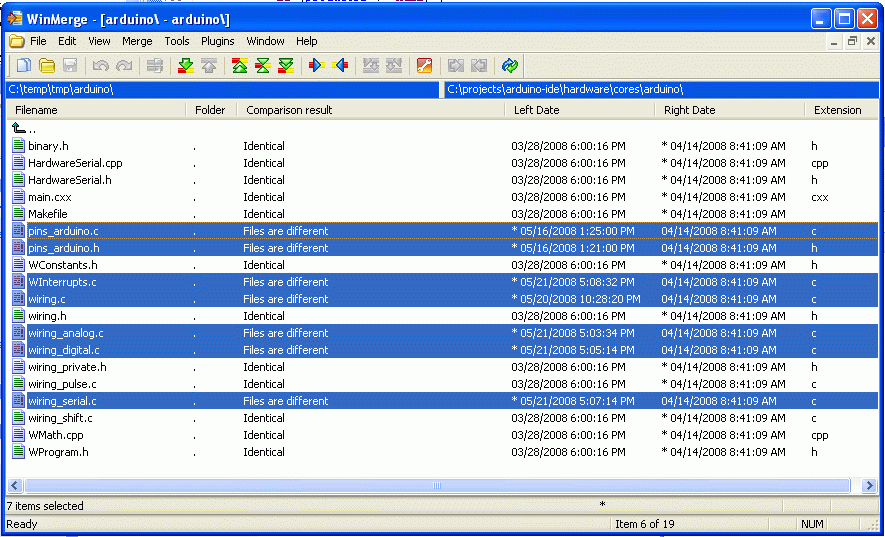Open the View menu

point(99,41)
